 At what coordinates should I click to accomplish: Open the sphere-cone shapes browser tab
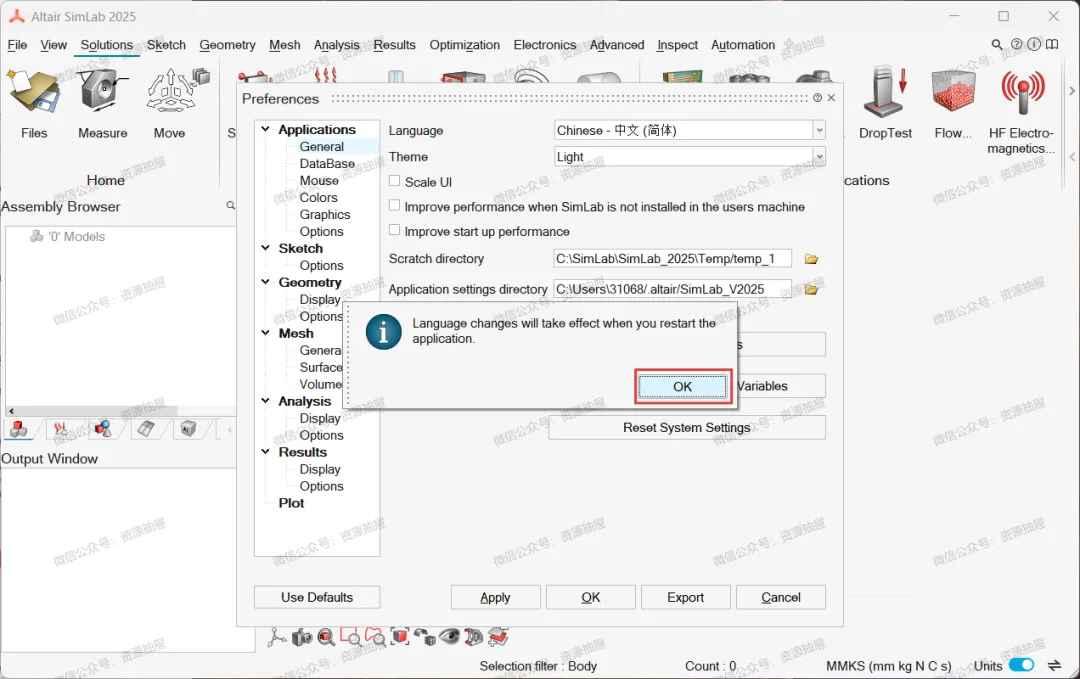tap(103, 430)
